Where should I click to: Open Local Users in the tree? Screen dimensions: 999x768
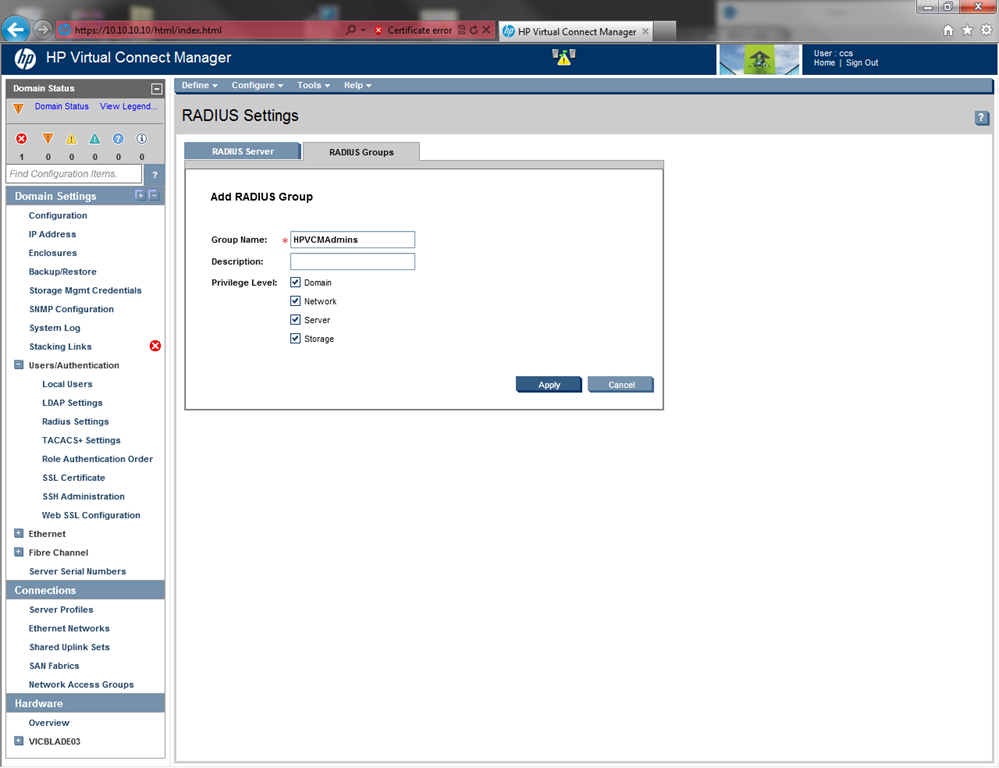tap(67, 384)
